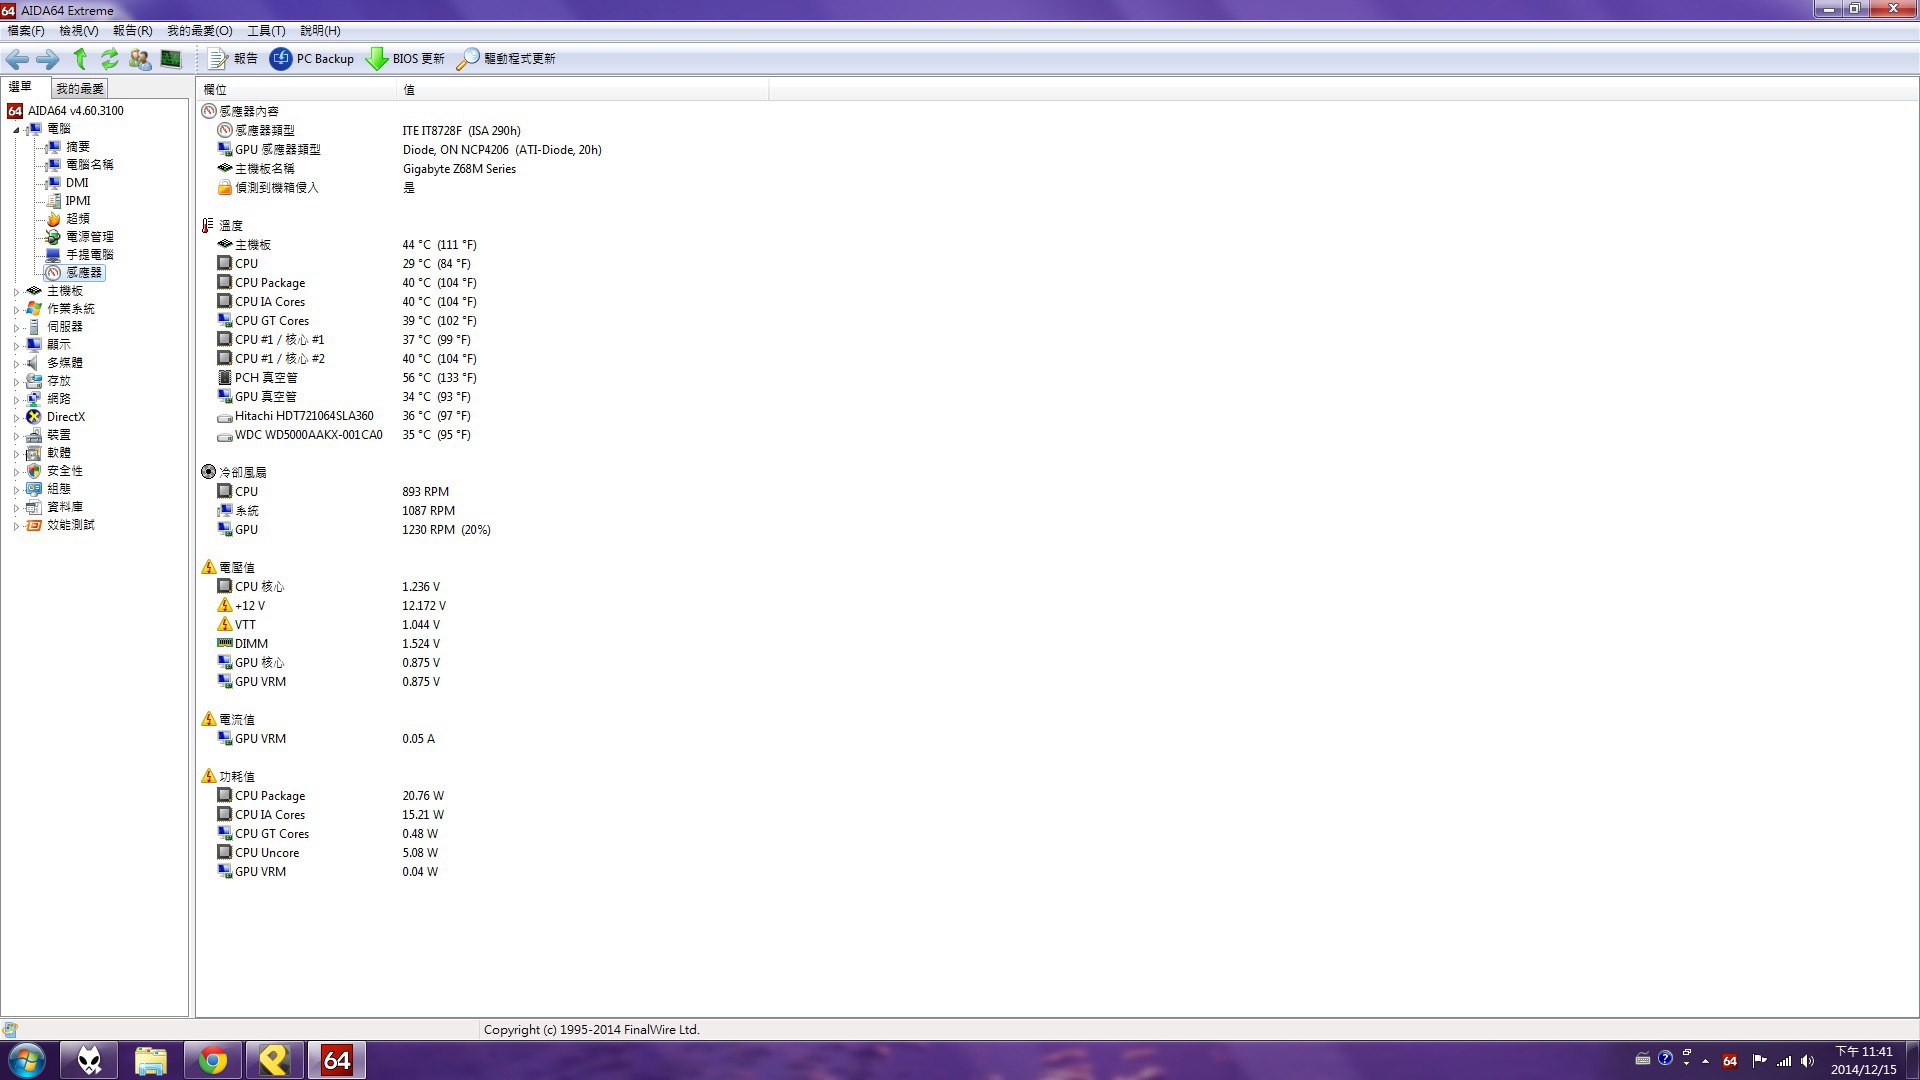The image size is (1920, 1080).
Task: Open the users icon in toolbar
Action: point(140,59)
